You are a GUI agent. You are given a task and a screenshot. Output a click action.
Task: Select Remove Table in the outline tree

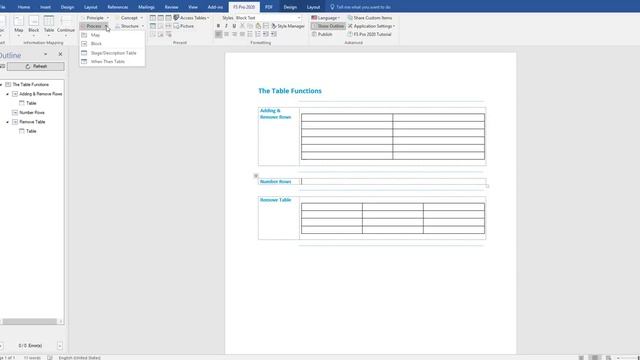pos(32,122)
